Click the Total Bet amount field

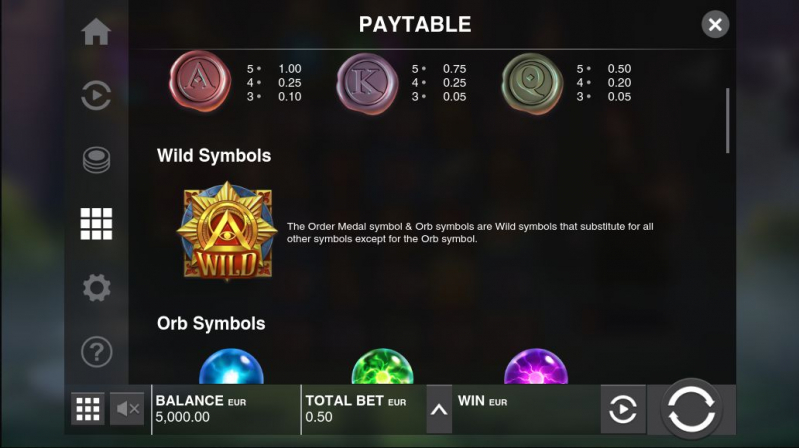pyautogui.click(x=363, y=409)
